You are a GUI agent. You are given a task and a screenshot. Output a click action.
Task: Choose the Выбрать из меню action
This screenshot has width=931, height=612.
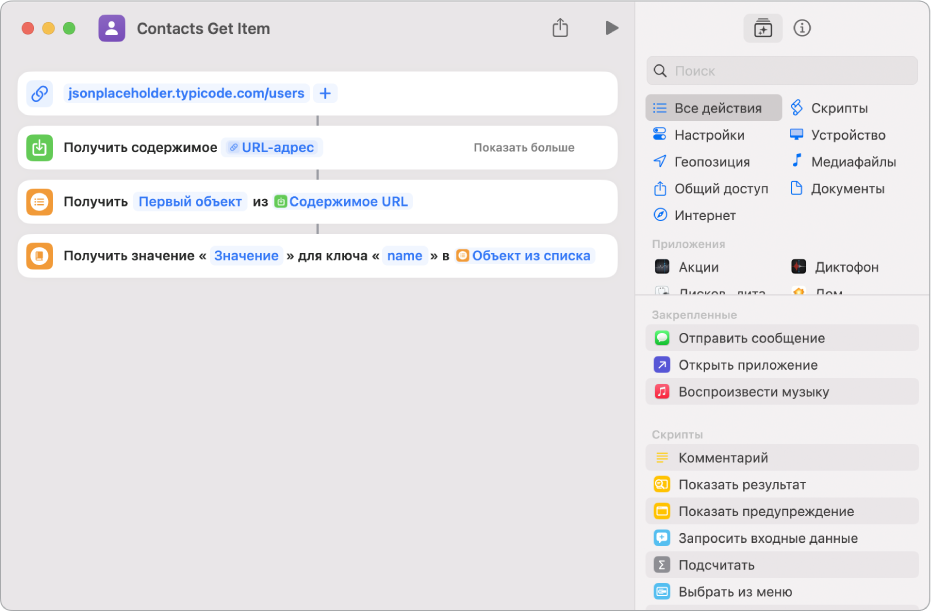coord(782,592)
